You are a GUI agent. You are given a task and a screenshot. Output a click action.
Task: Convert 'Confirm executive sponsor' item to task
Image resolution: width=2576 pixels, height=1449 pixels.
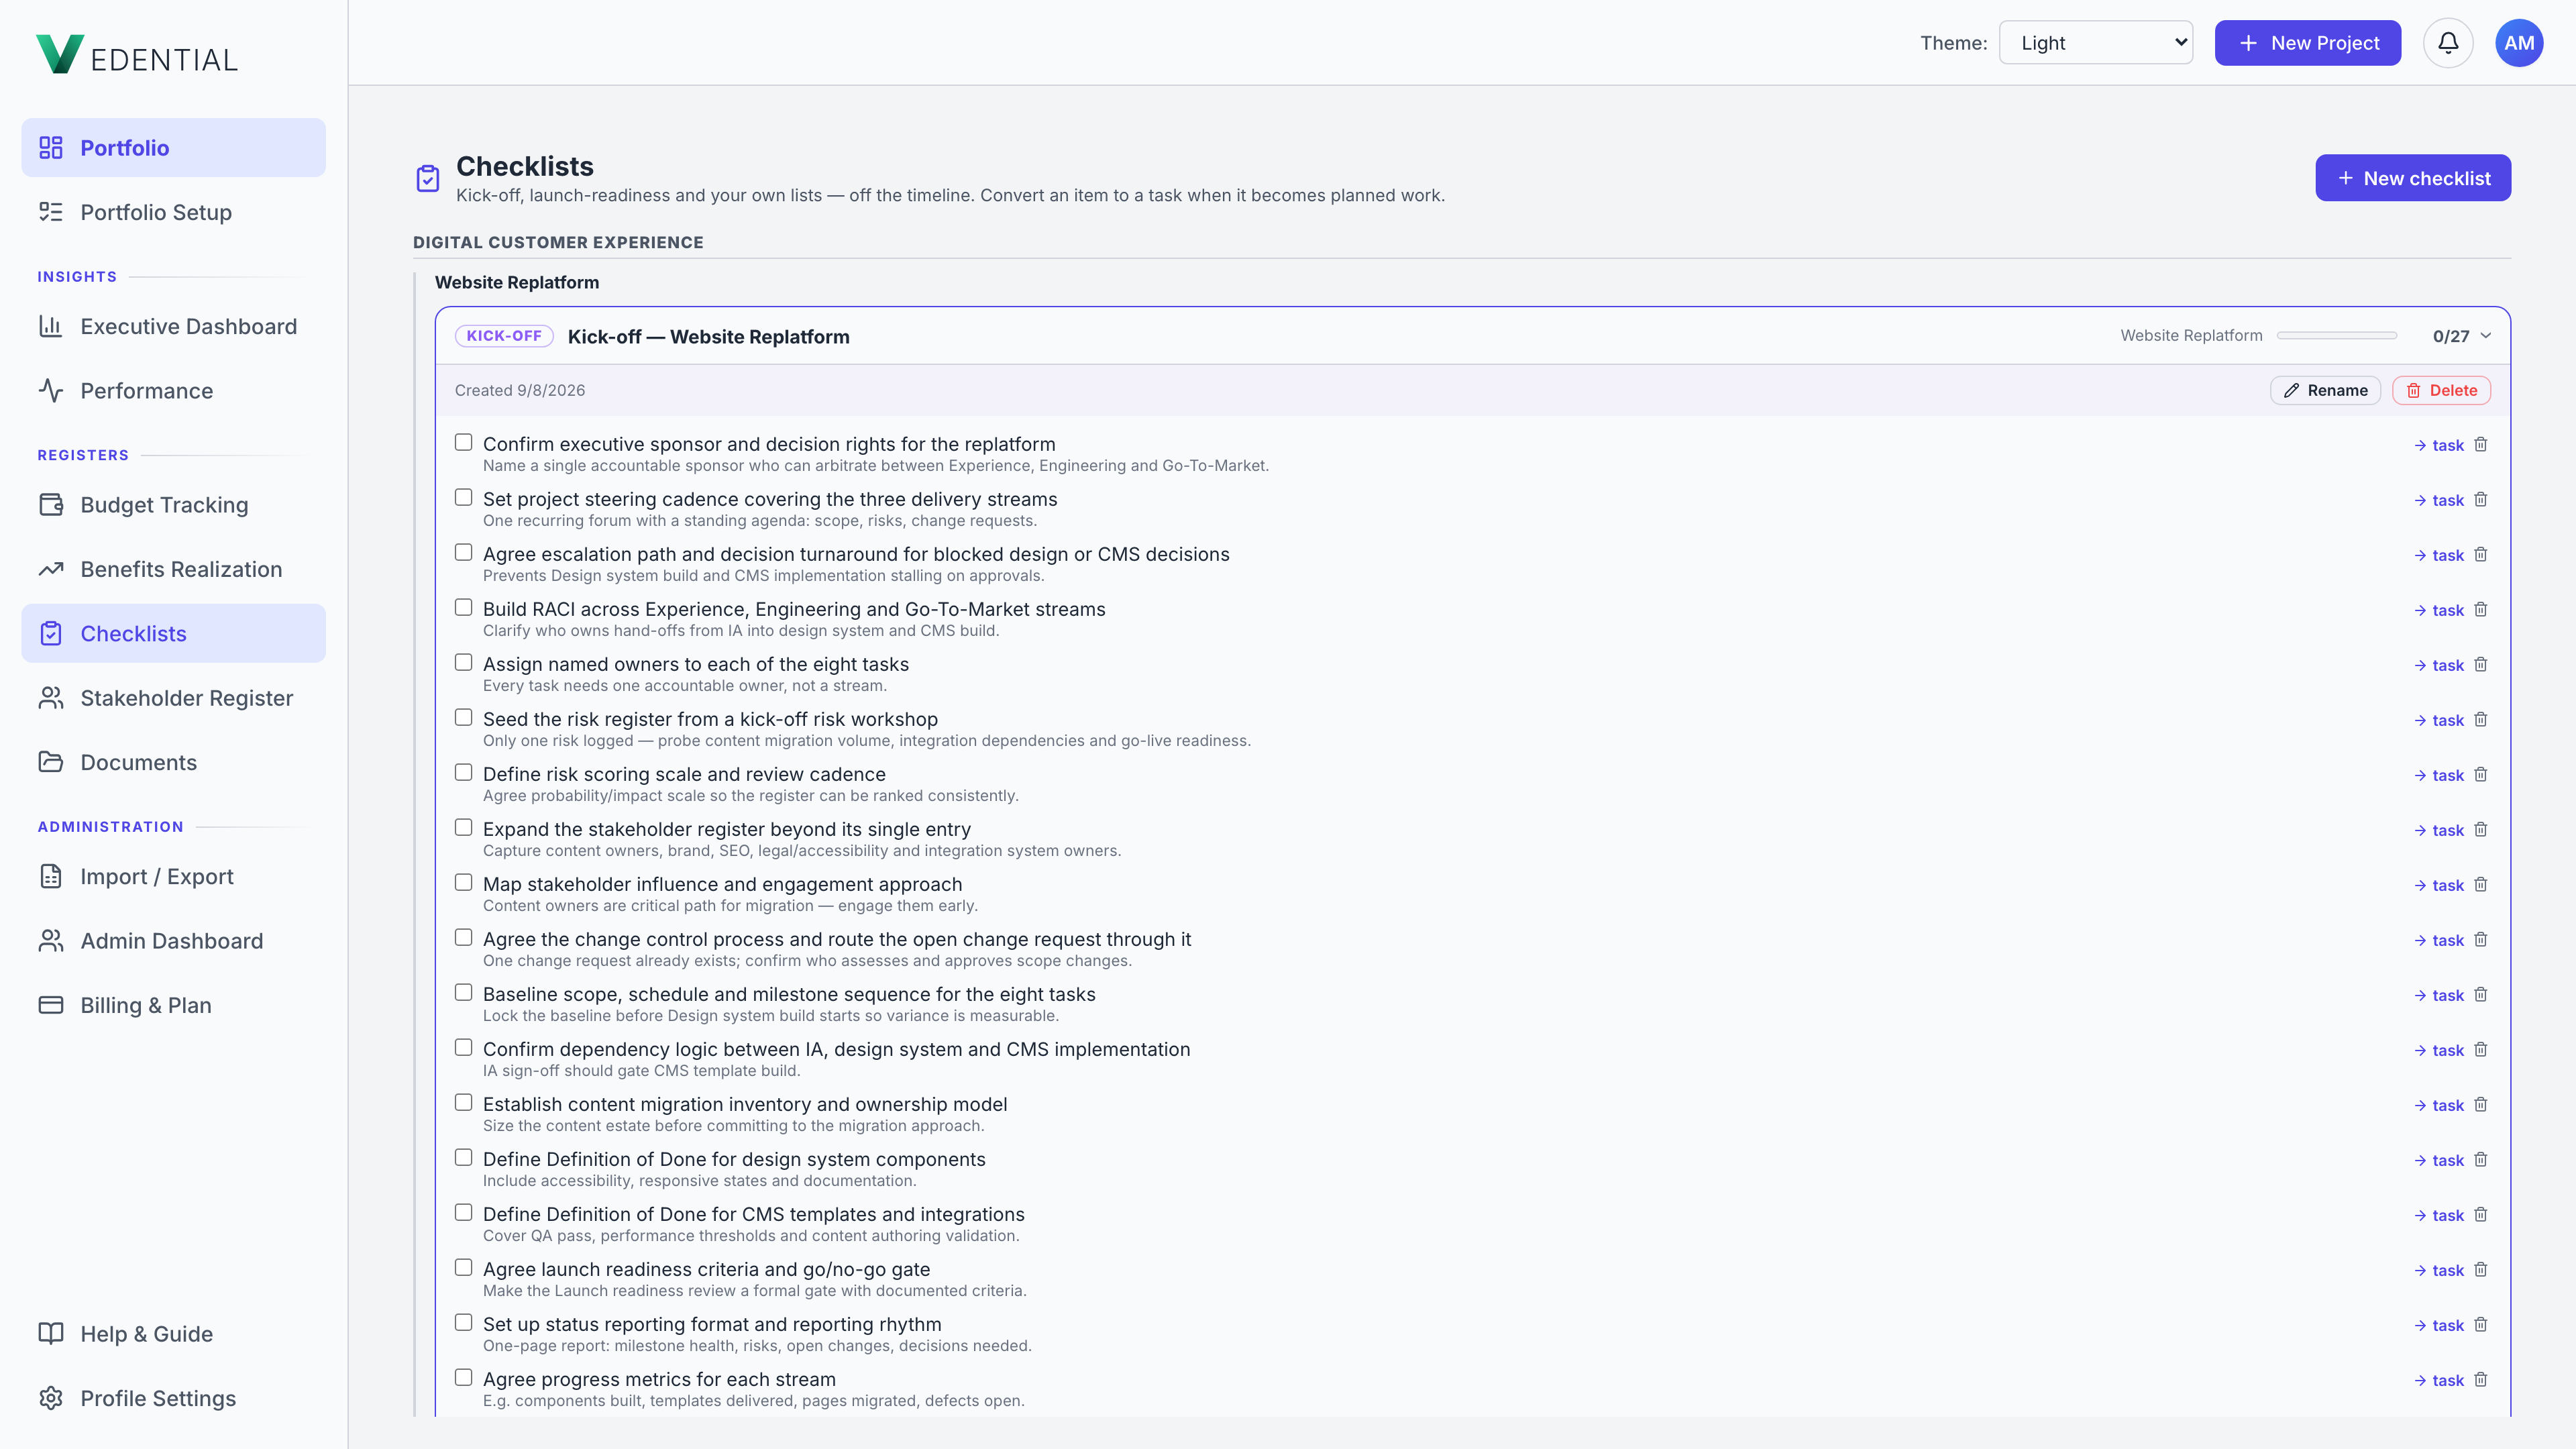pyautogui.click(x=2438, y=446)
